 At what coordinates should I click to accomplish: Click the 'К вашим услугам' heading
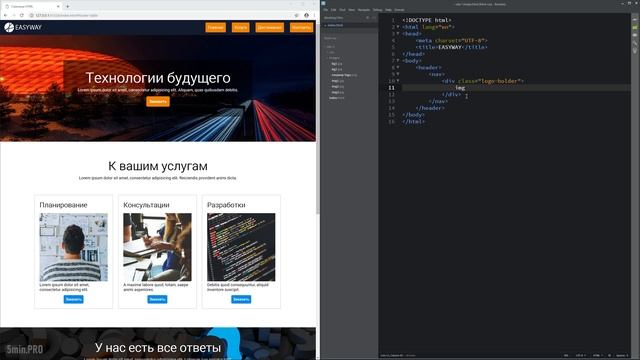158,166
